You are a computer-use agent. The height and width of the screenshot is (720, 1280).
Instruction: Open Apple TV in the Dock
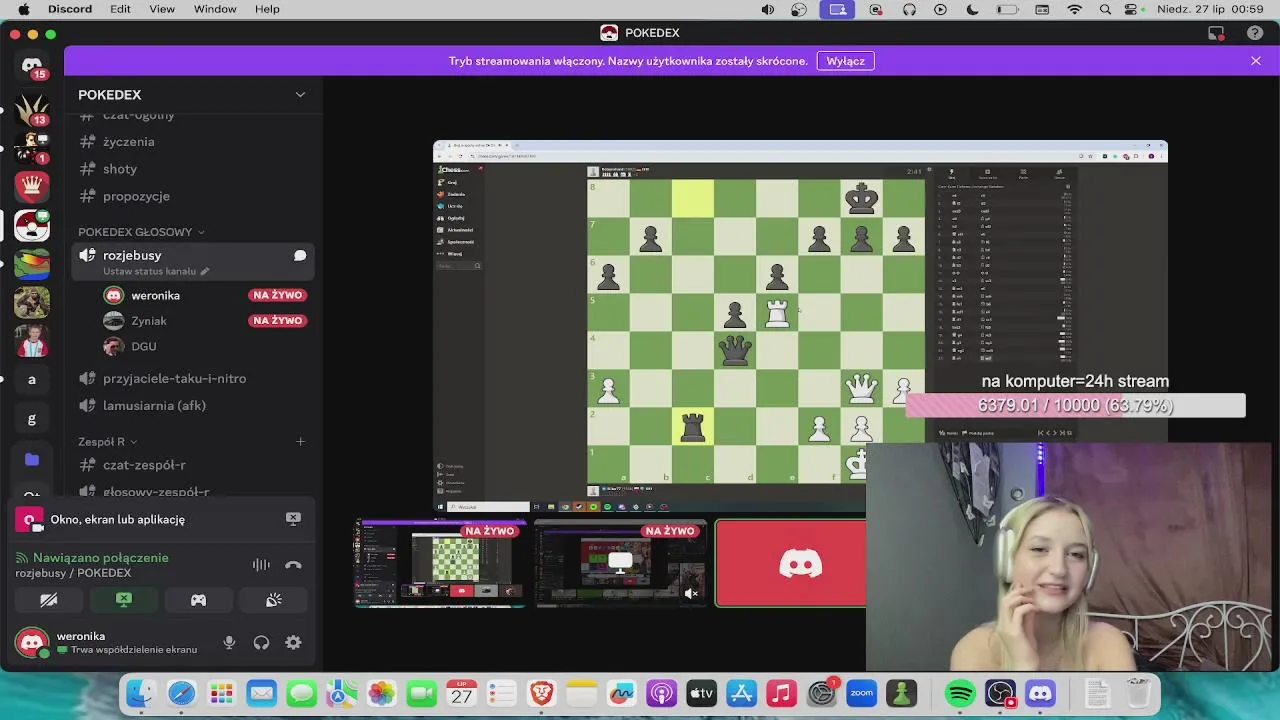click(x=701, y=693)
